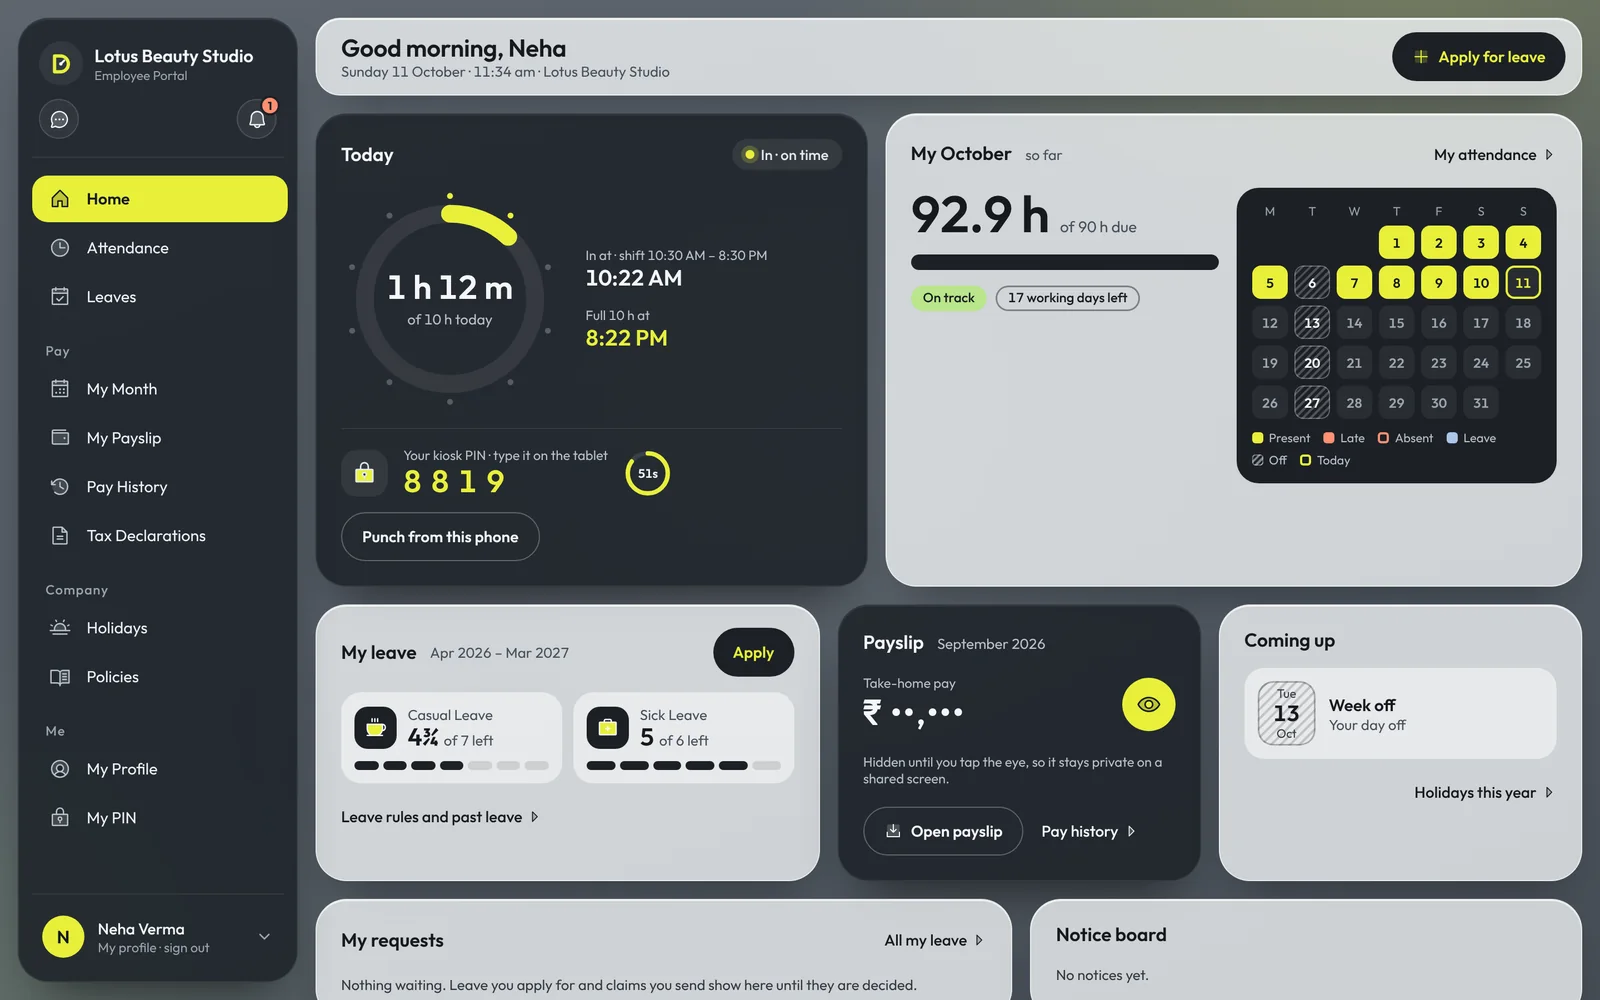This screenshot has width=1600, height=1000.
Task: Open the chat messages icon
Action: 59,119
